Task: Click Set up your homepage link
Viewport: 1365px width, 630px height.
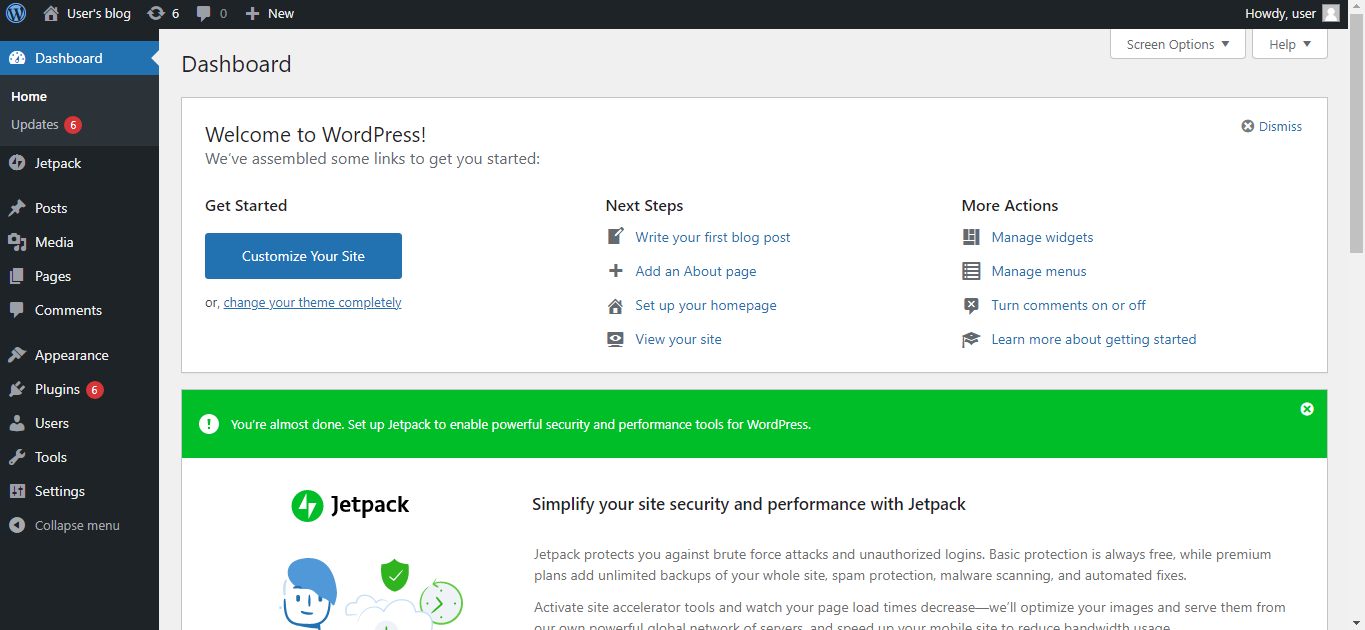Action: 706,305
